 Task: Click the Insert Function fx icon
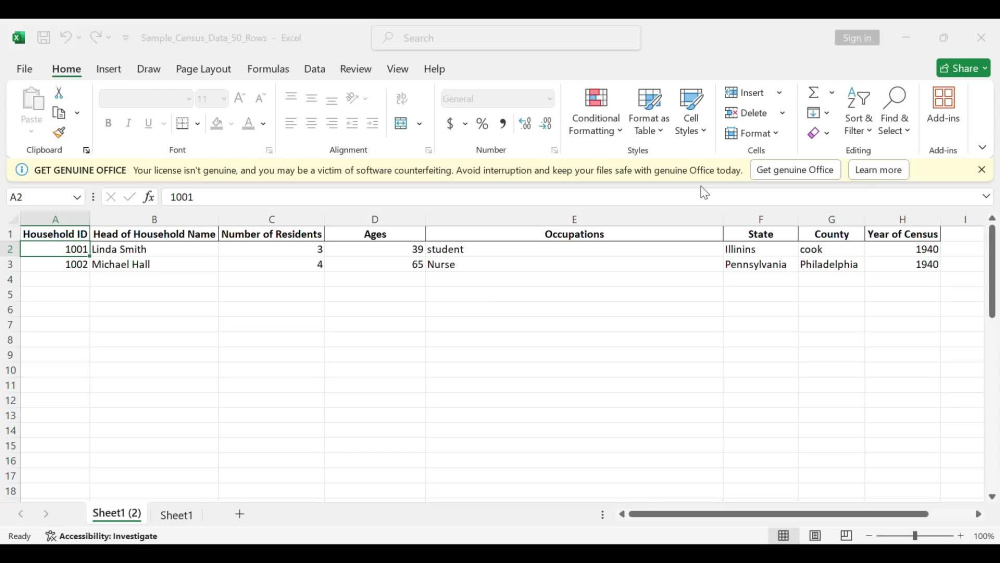149,197
